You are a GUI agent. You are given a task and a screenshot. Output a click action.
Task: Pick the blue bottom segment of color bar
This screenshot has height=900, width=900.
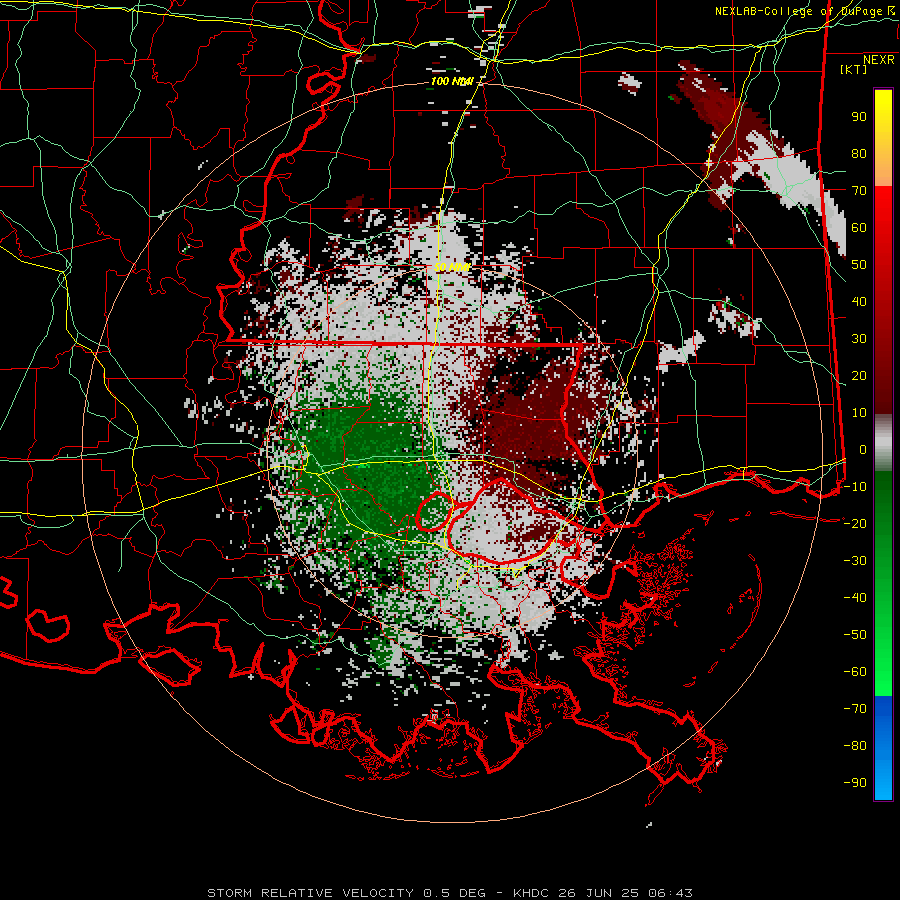point(883,747)
